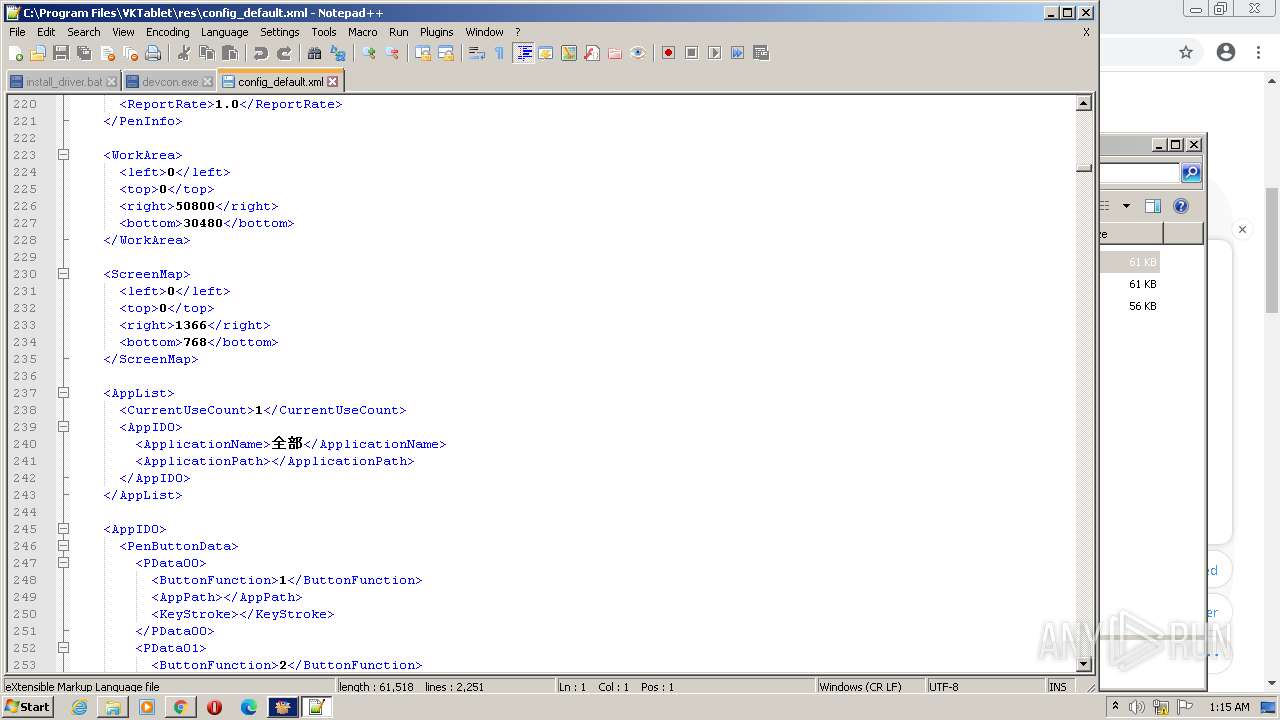Viewport: 1280px width, 720px height.
Task: Click the vertical scrollbar up arrow
Action: [x=1084, y=103]
